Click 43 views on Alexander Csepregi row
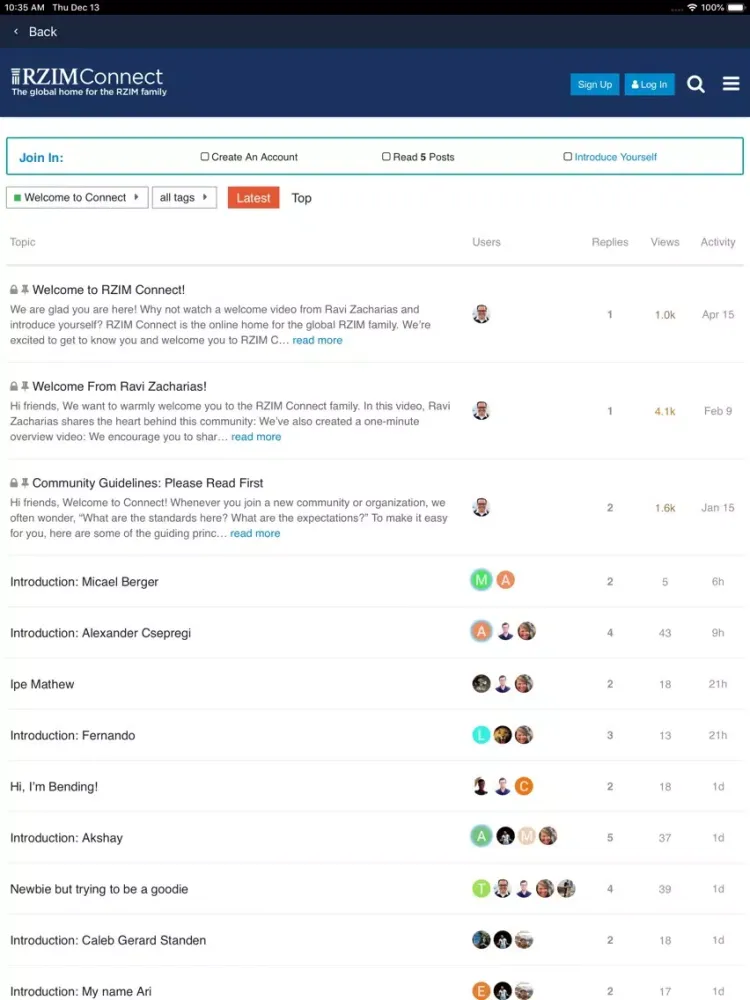This screenshot has height=1000, width=750. (x=665, y=633)
